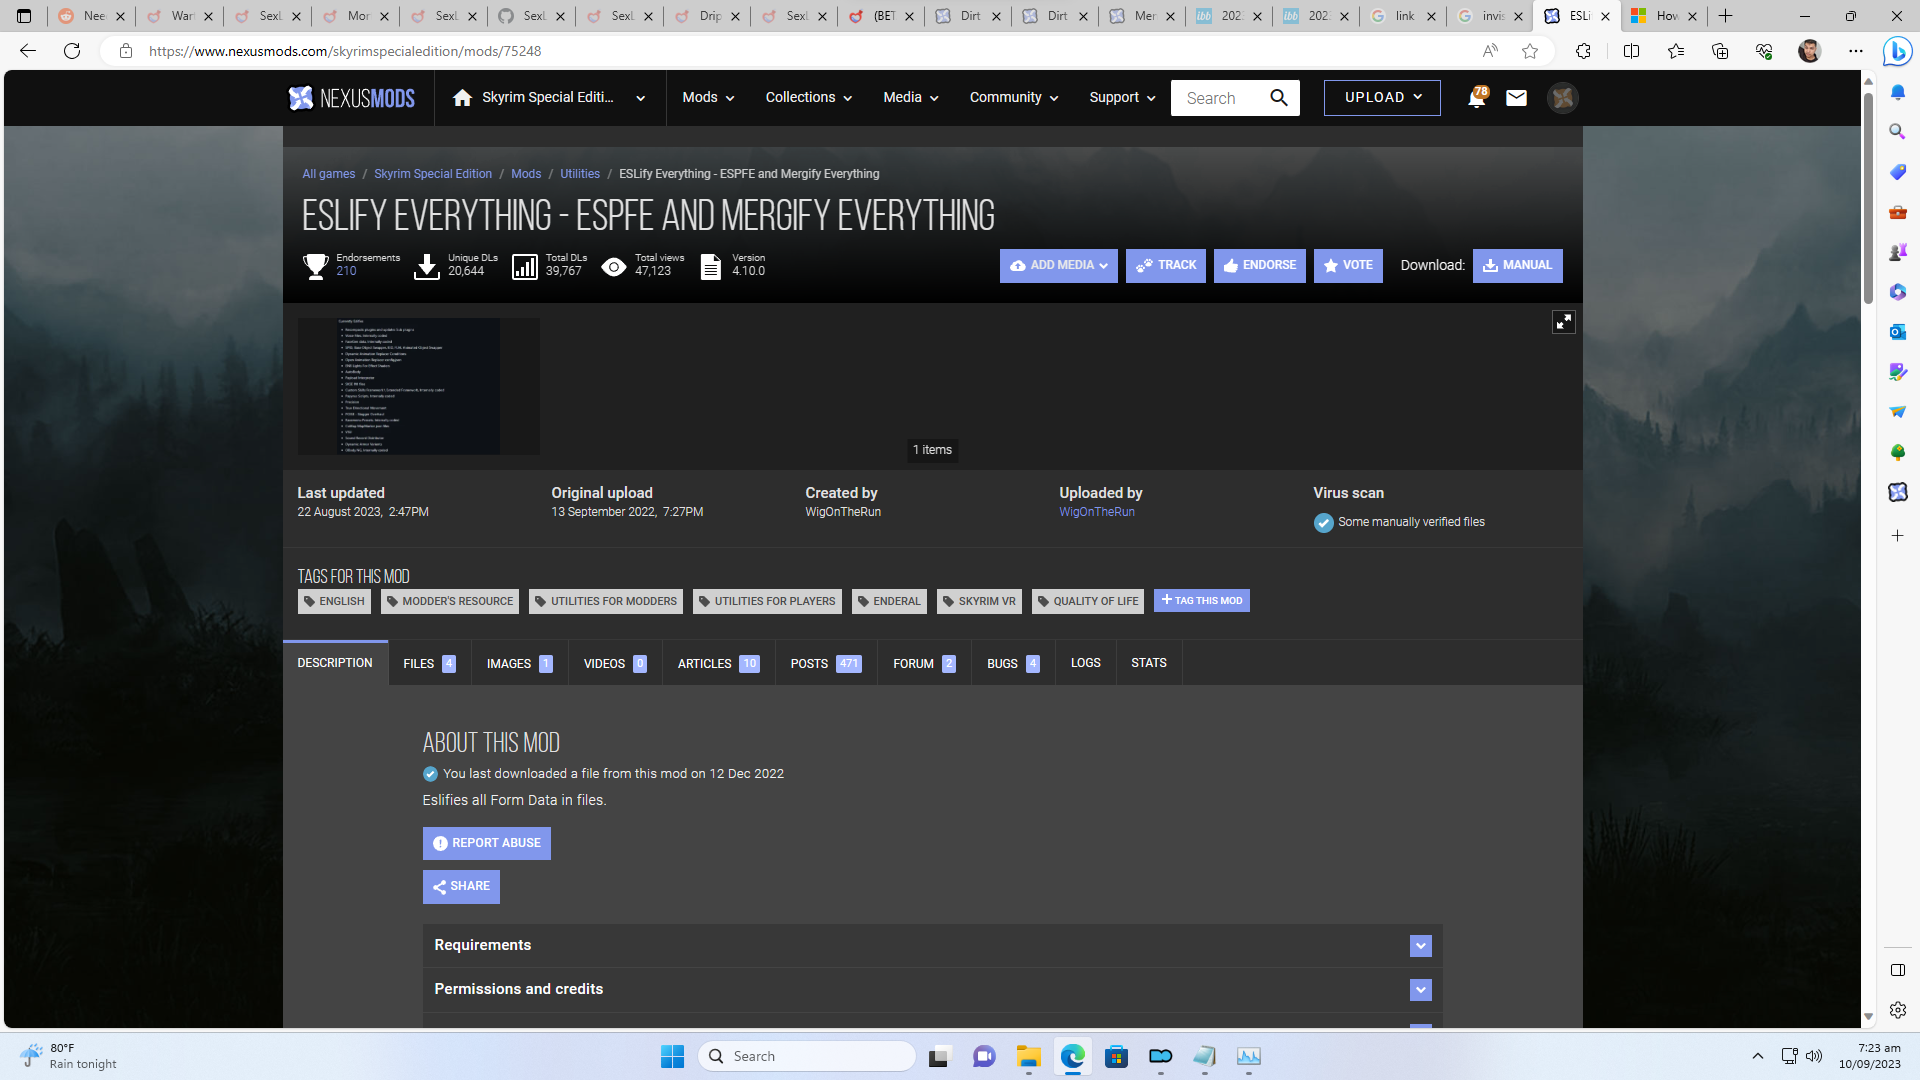1920x1080 pixels.
Task: Open the Mods dropdown menu
Action: click(x=708, y=98)
